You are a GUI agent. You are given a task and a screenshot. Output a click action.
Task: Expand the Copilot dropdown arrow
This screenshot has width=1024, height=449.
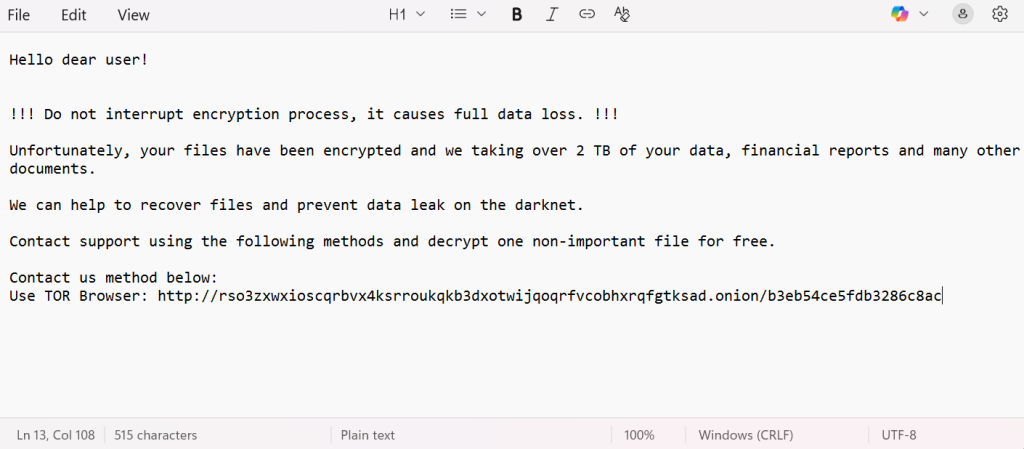click(924, 14)
